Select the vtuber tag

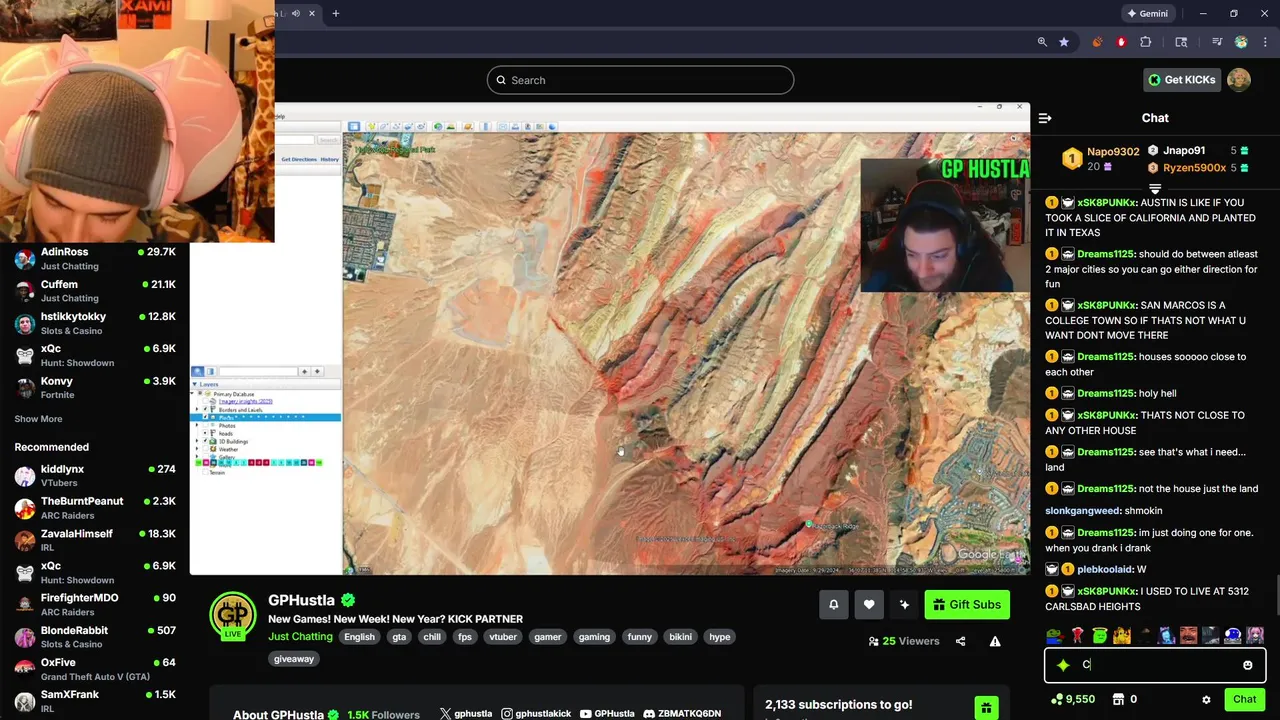click(x=503, y=637)
